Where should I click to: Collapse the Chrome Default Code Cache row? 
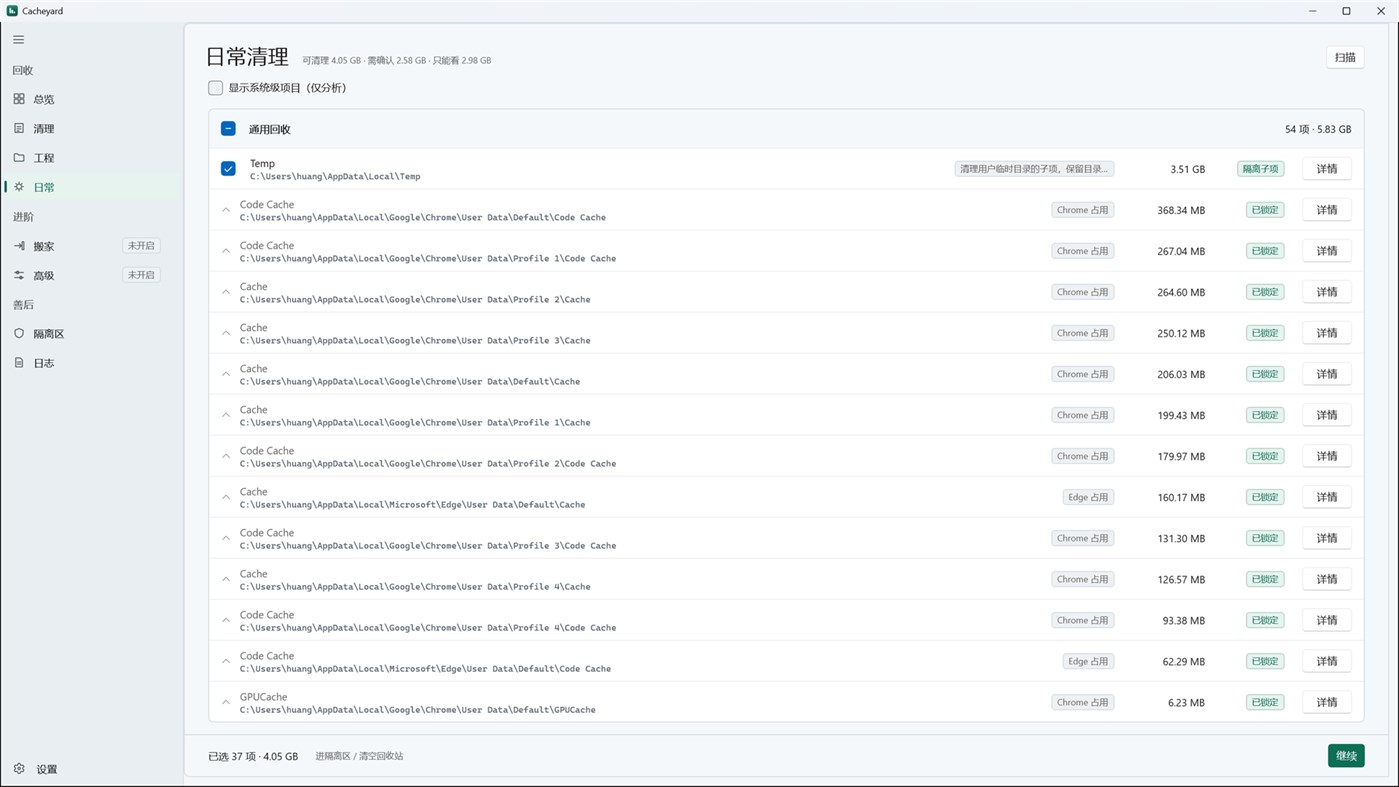[x=226, y=210]
